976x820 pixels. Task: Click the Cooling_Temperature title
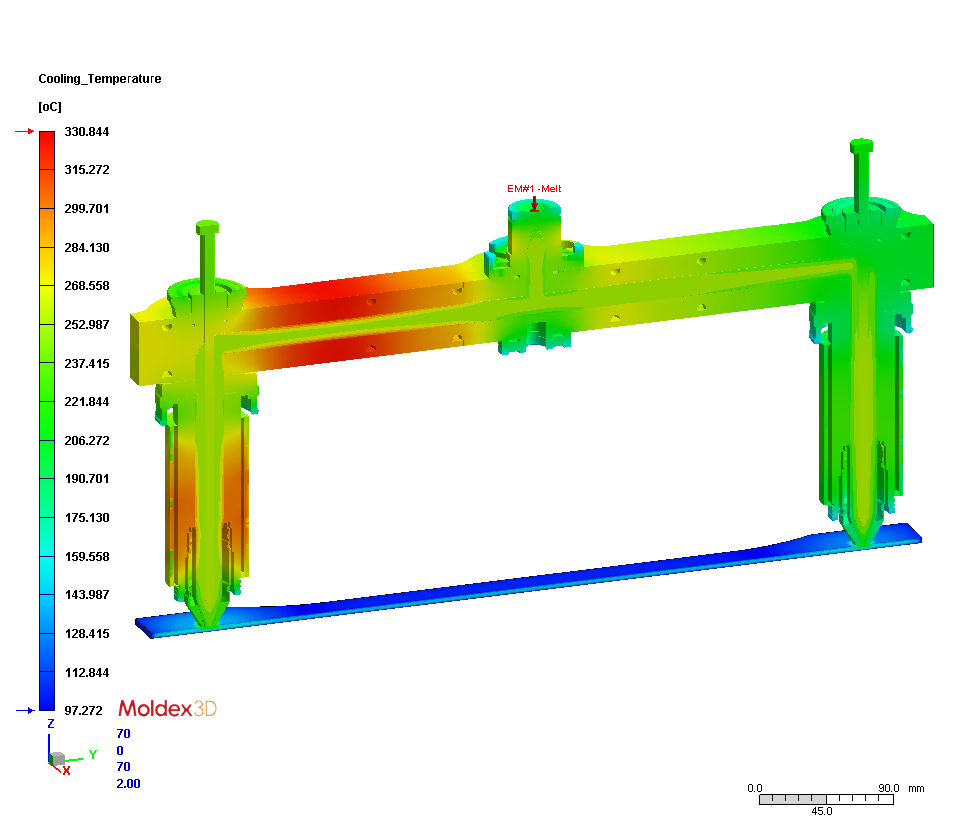click(100, 78)
